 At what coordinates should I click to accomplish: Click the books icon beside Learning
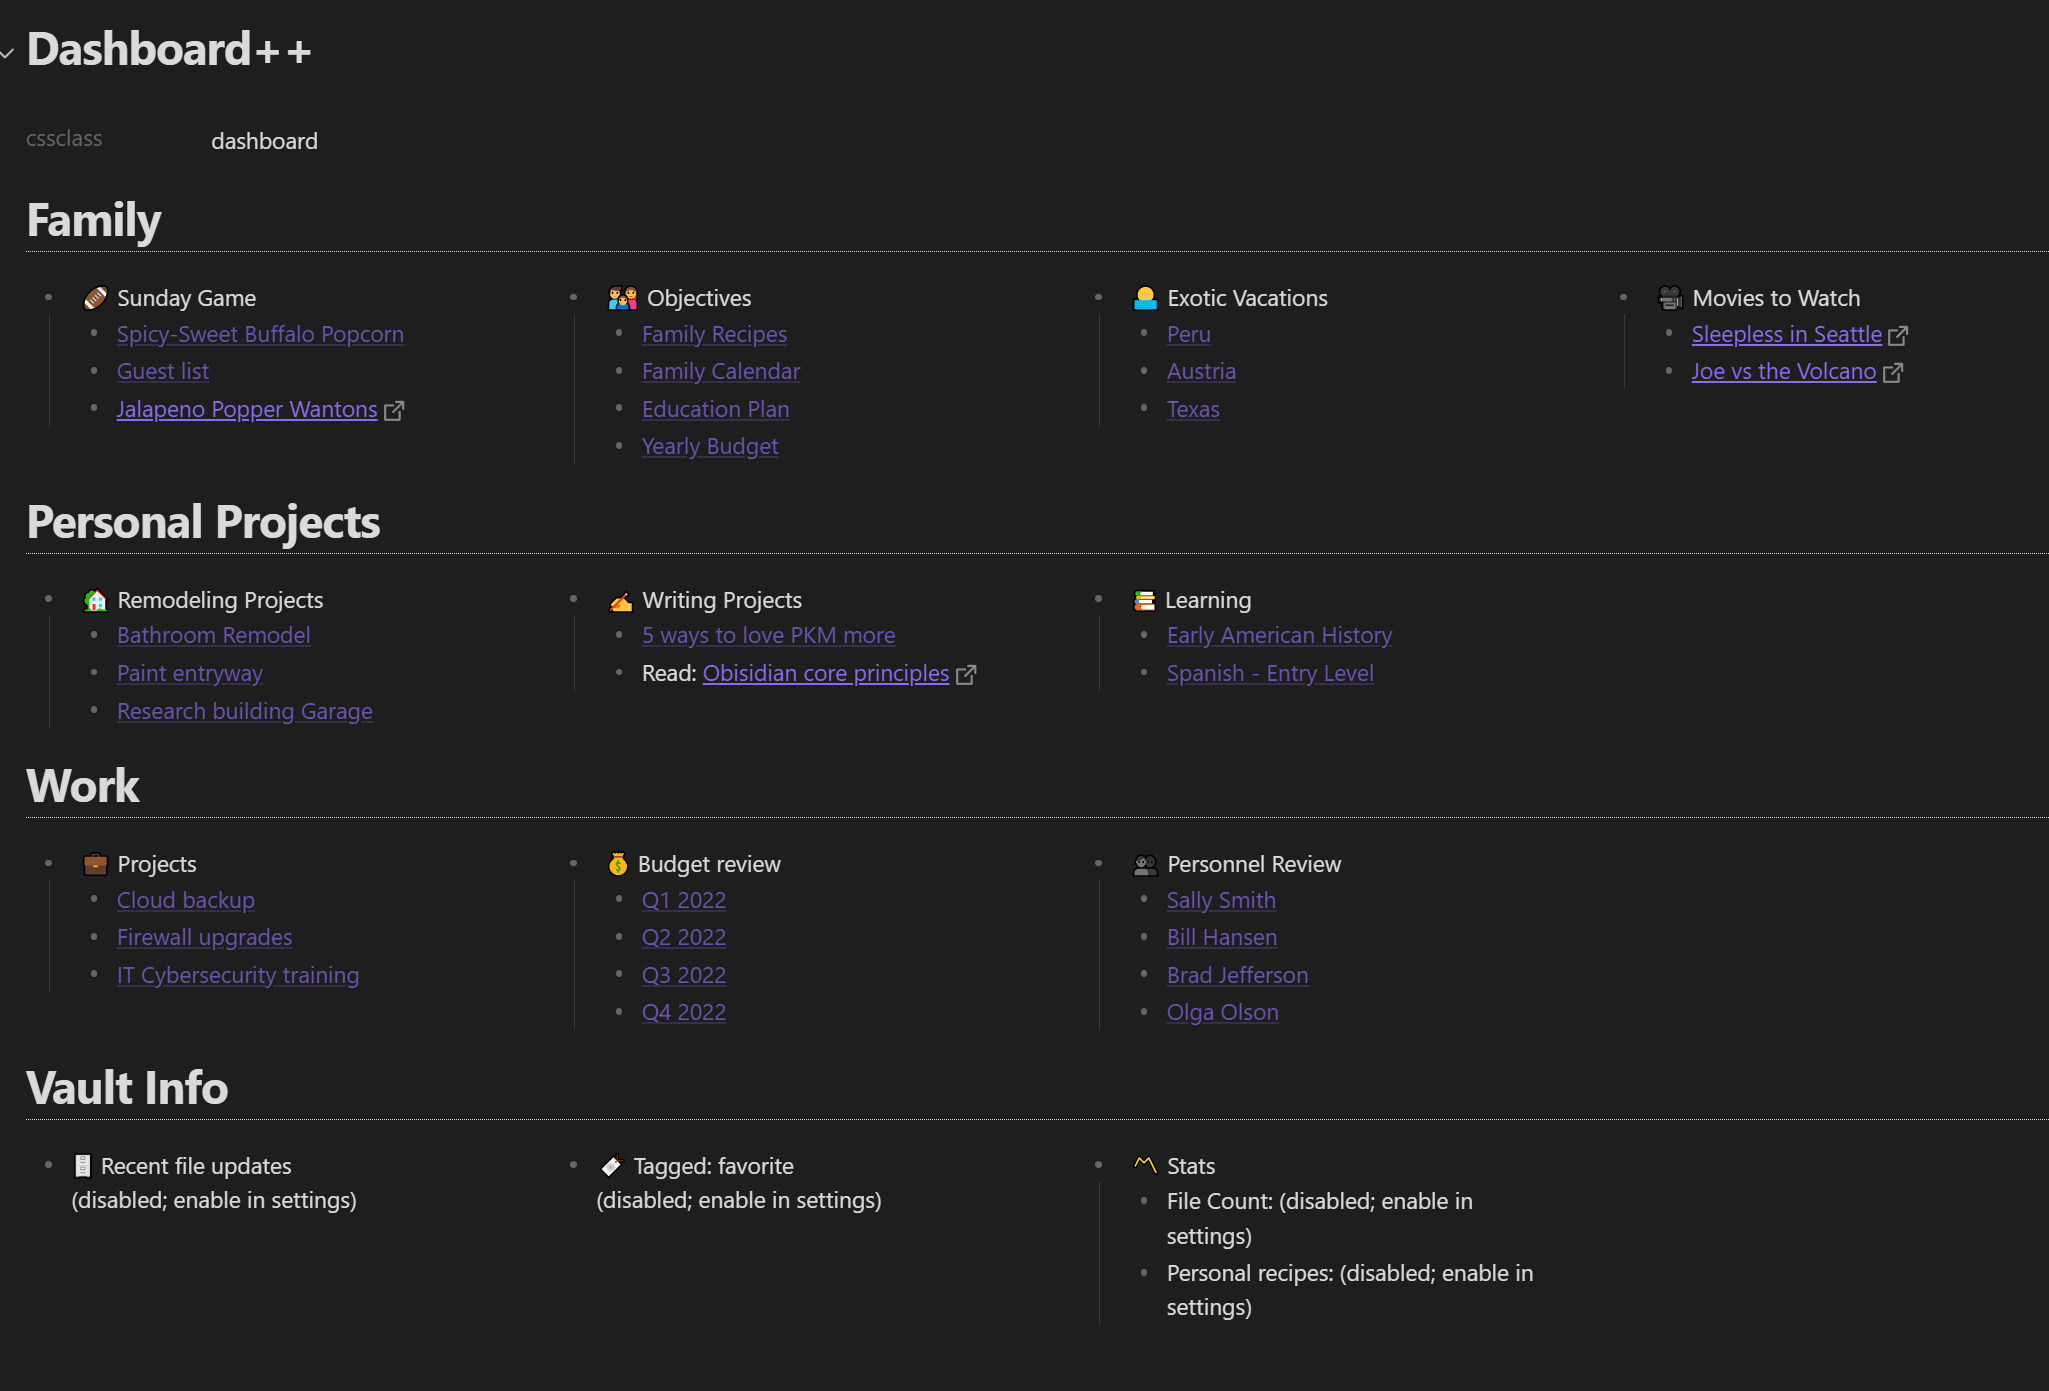pyautogui.click(x=1144, y=600)
